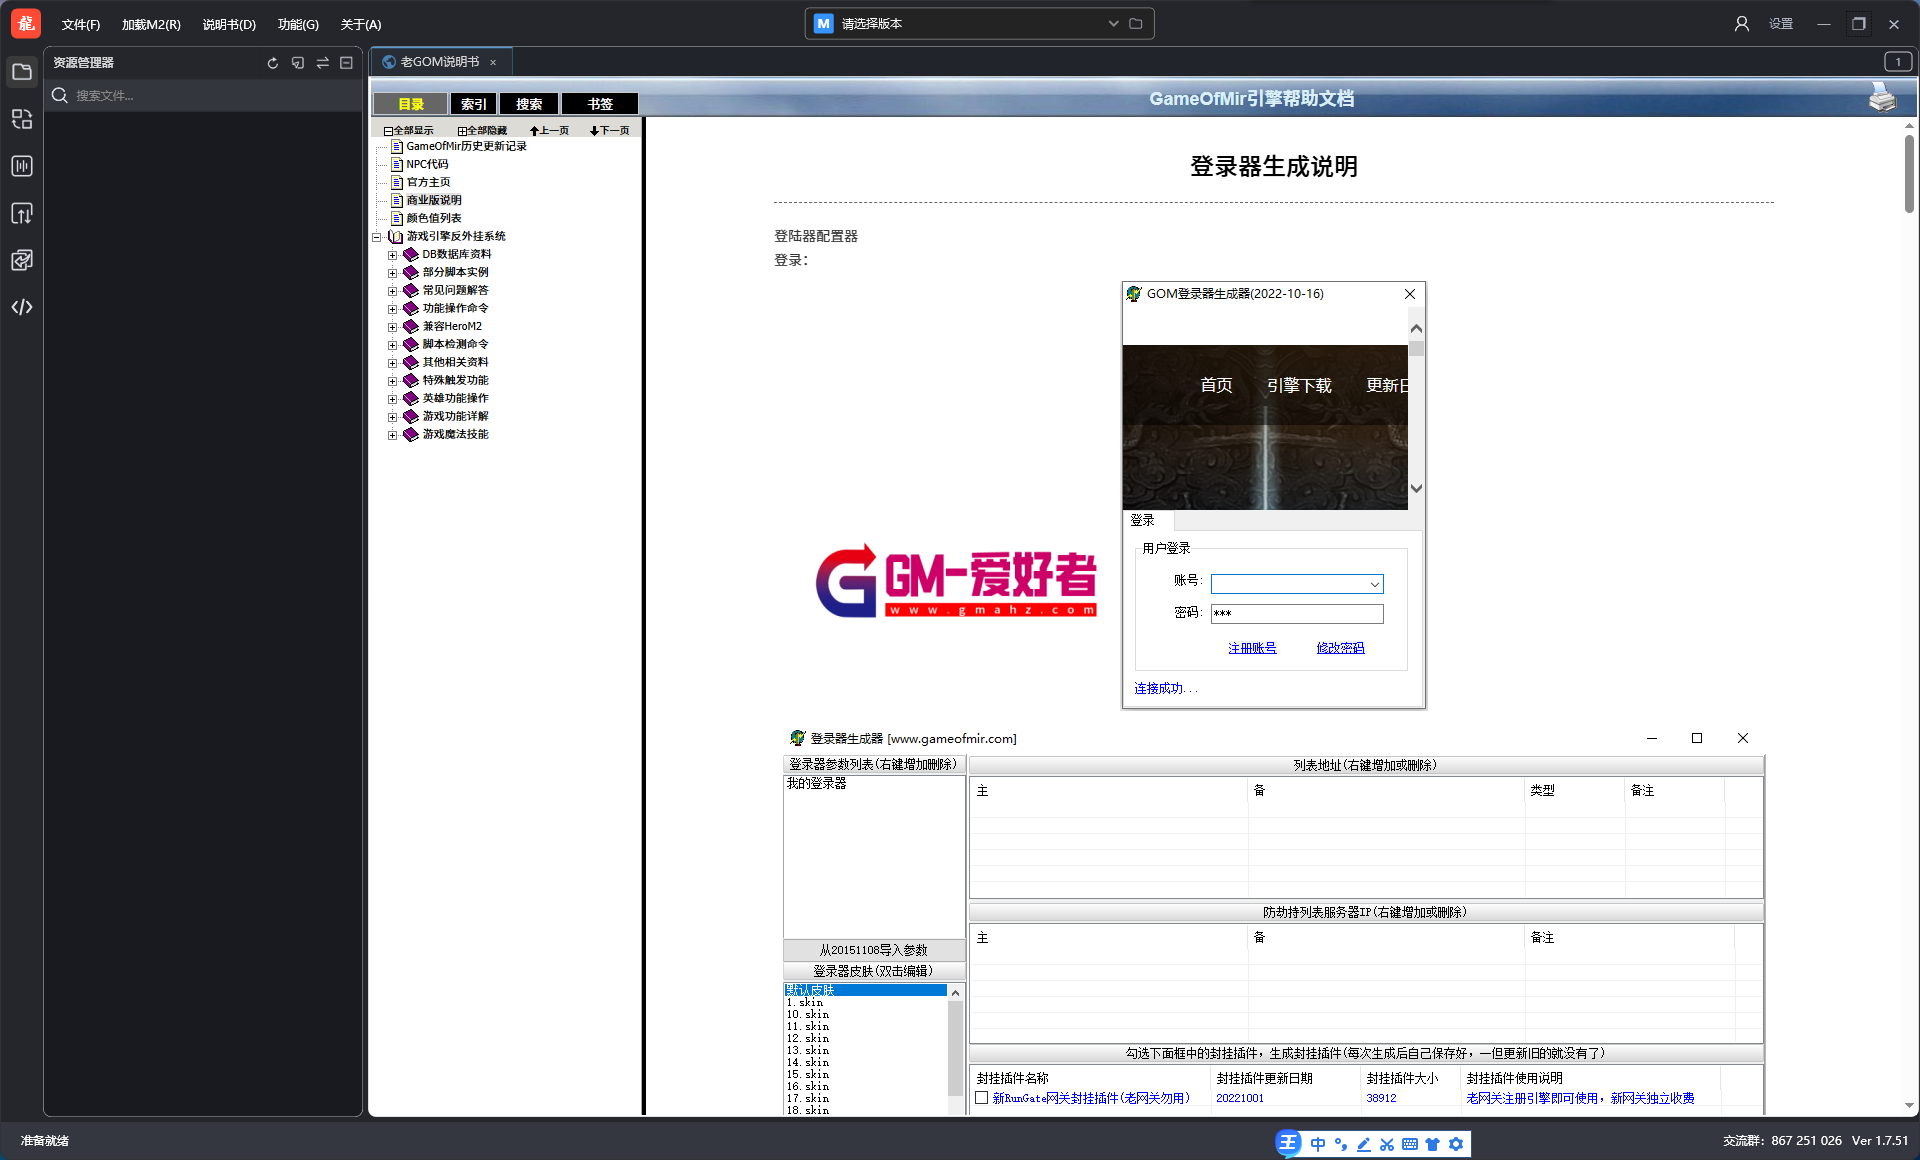Open the 商业版说明 topic
Viewport: 1920px width, 1160px height.
point(434,201)
